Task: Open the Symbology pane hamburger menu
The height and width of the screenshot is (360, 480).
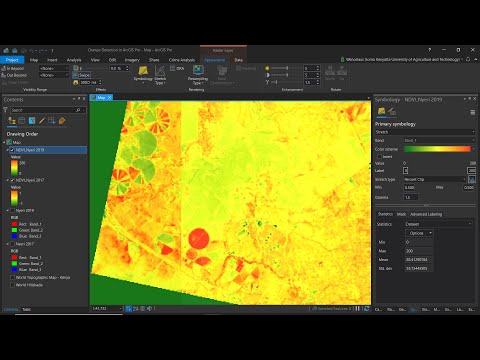Action: [x=473, y=112]
